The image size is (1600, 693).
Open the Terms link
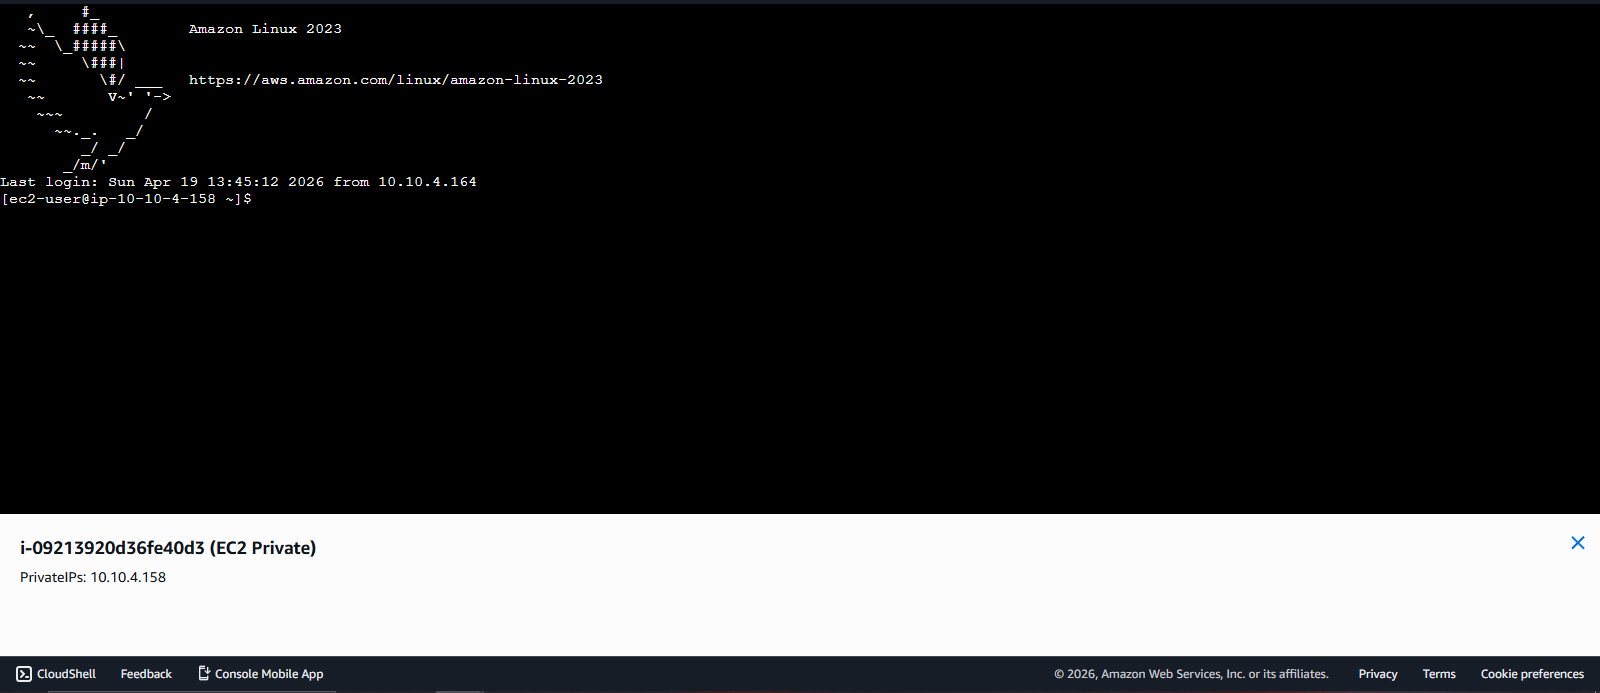tap(1439, 674)
